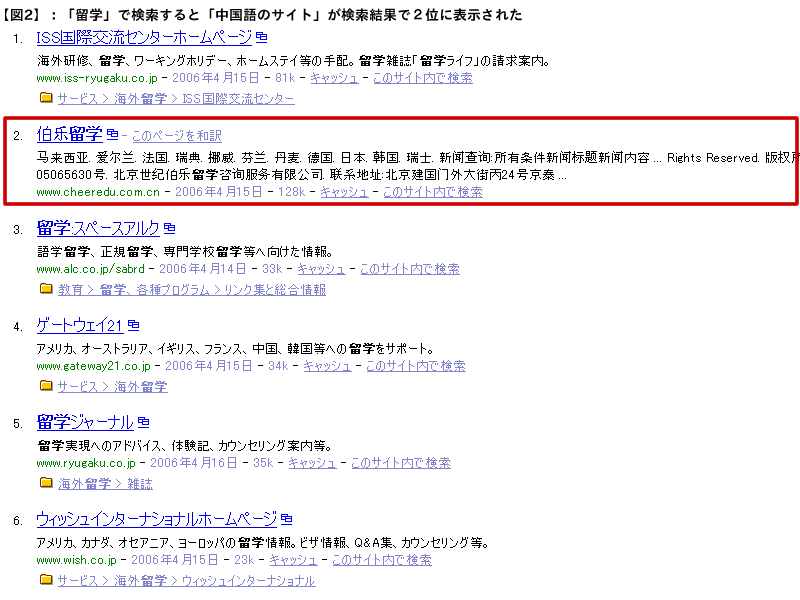This screenshot has height=600, width=800.
Task: Click folder icon before 教育 category path
Action: pyautogui.click(x=45, y=289)
